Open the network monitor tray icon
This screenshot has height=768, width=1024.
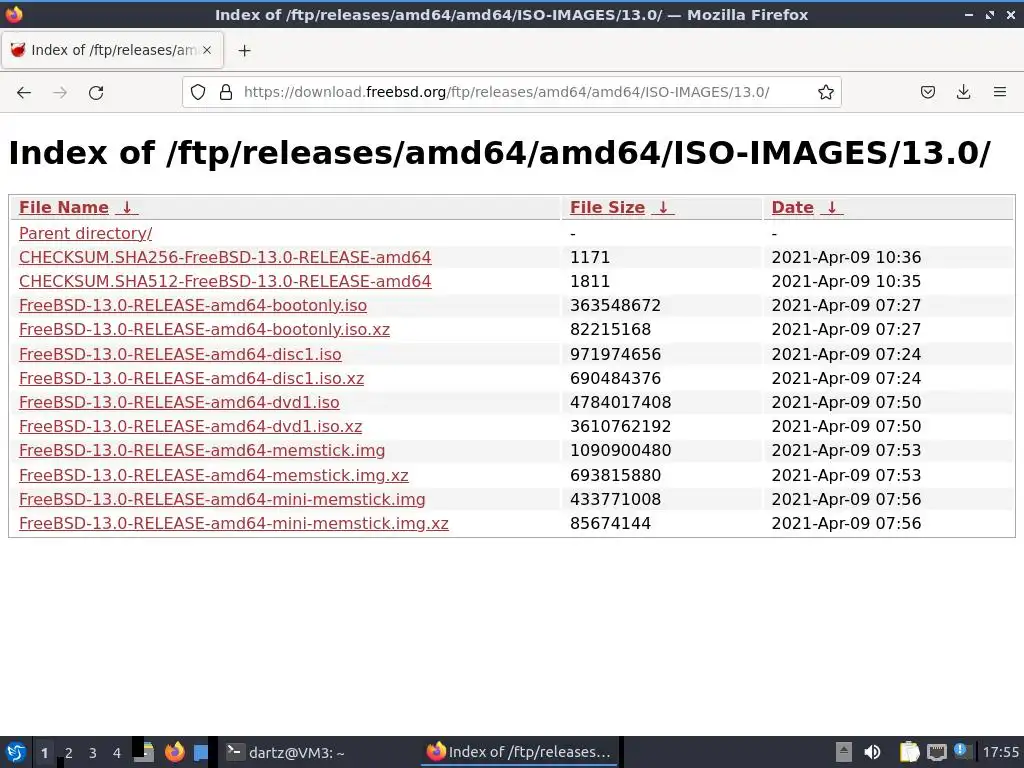point(936,752)
